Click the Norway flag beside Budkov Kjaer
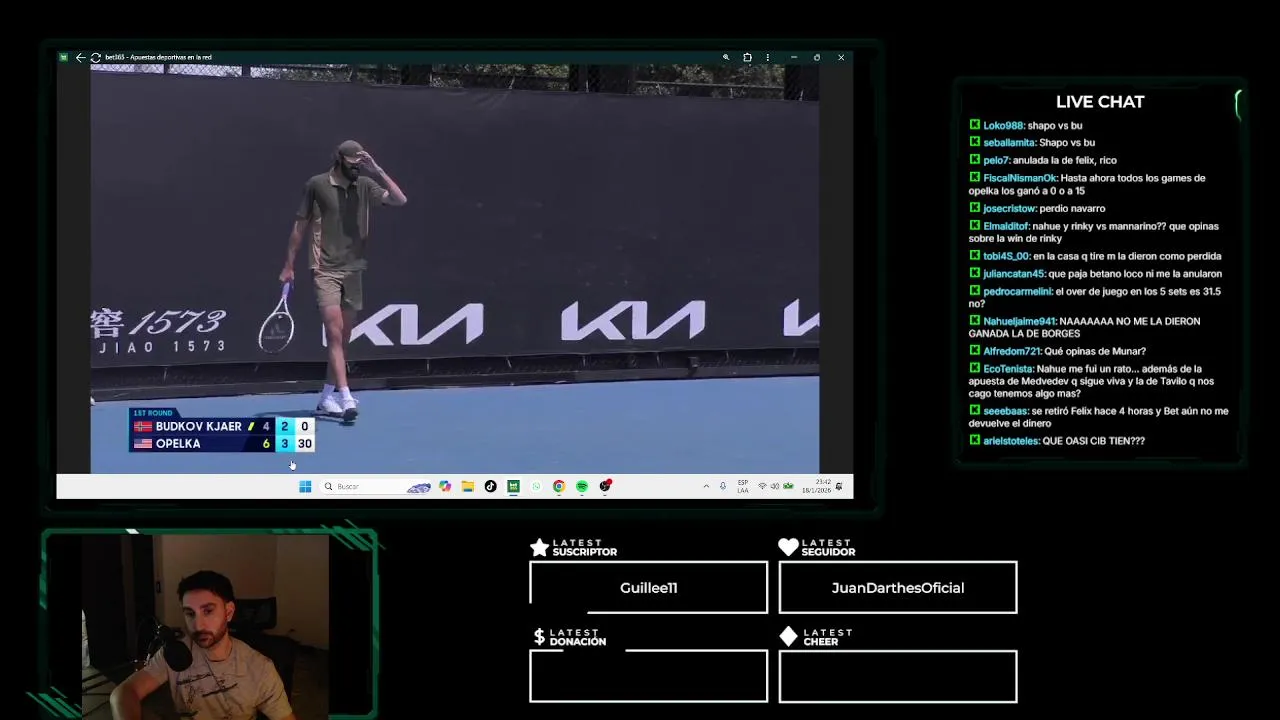The width and height of the screenshot is (1280, 720). pos(143,427)
